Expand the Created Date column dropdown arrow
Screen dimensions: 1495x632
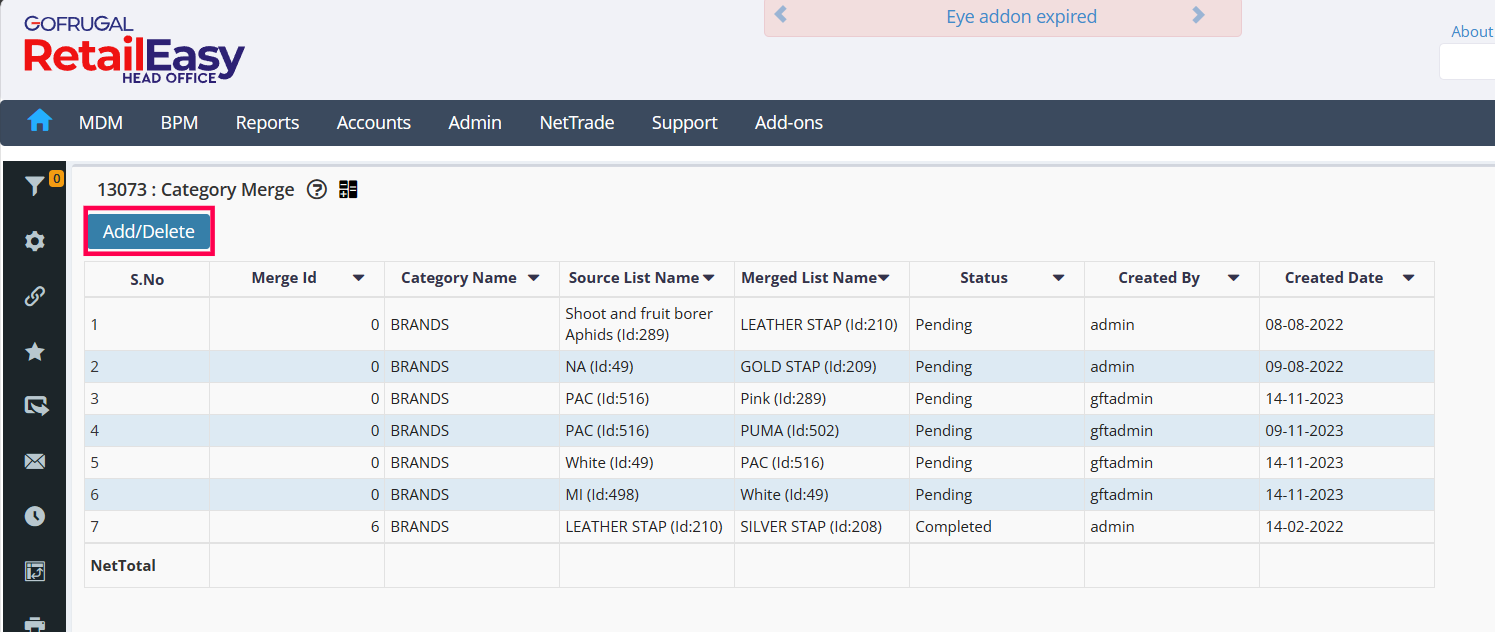[1408, 278]
